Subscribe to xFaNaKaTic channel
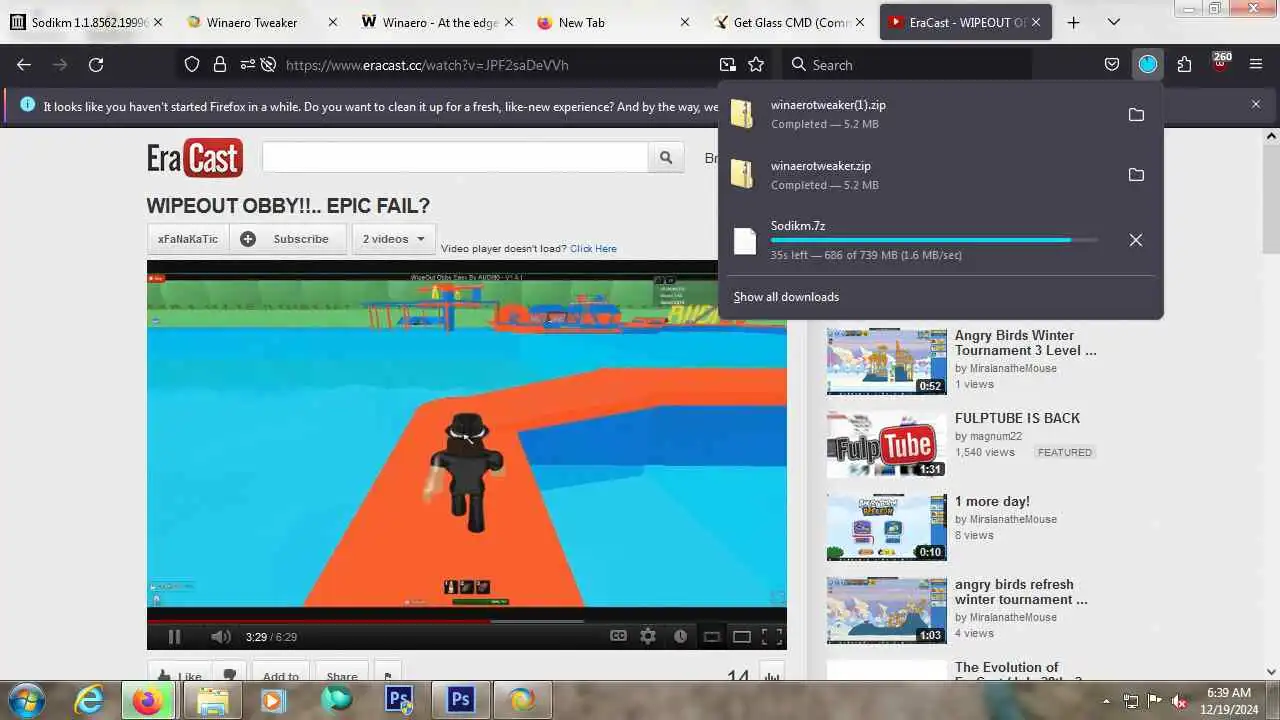1280x720 pixels. [288, 239]
